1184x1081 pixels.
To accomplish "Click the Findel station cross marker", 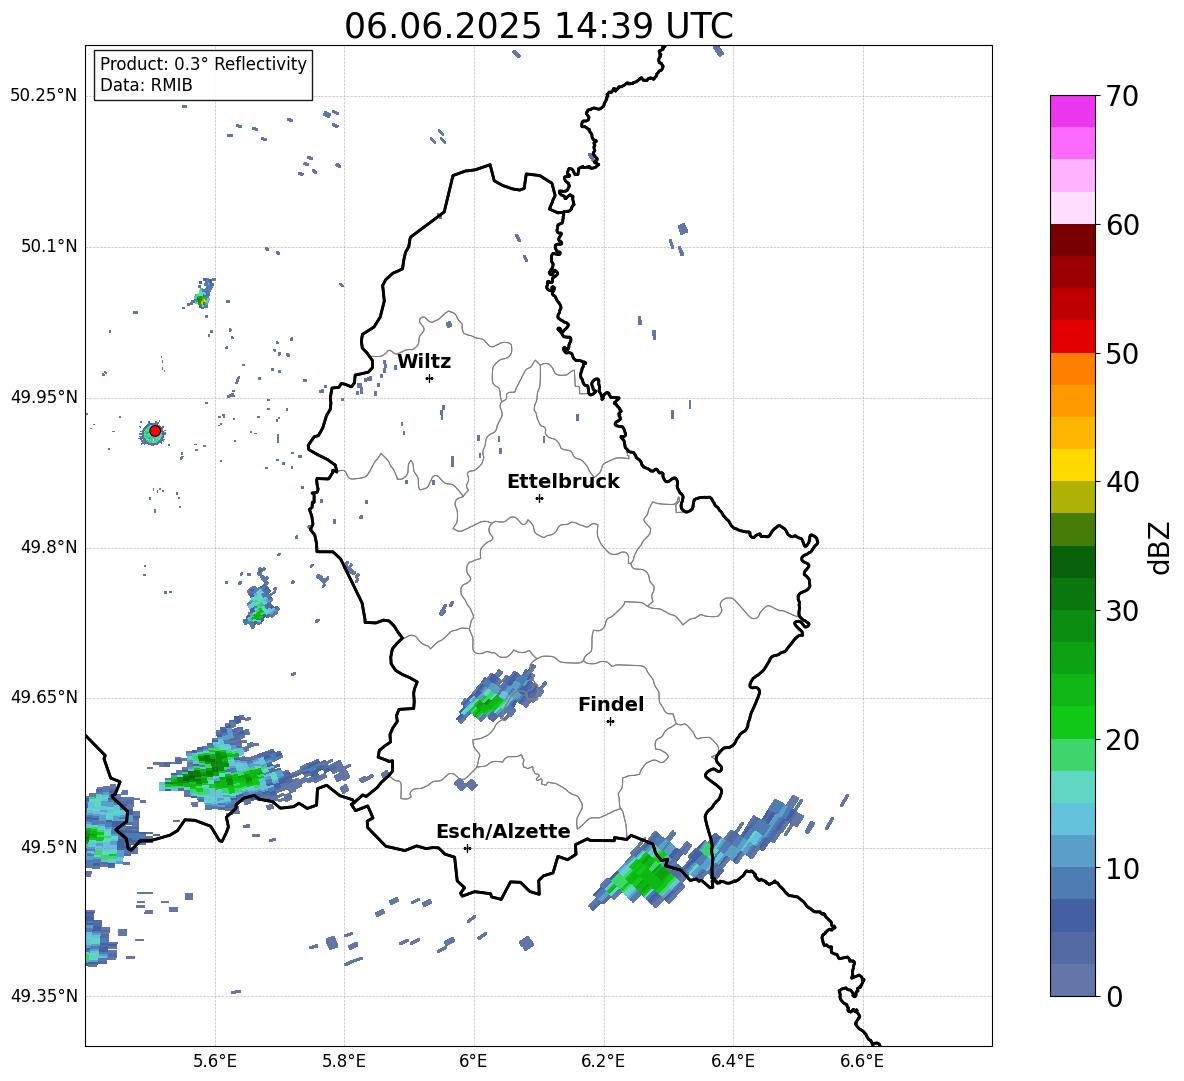I will point(610,722).
